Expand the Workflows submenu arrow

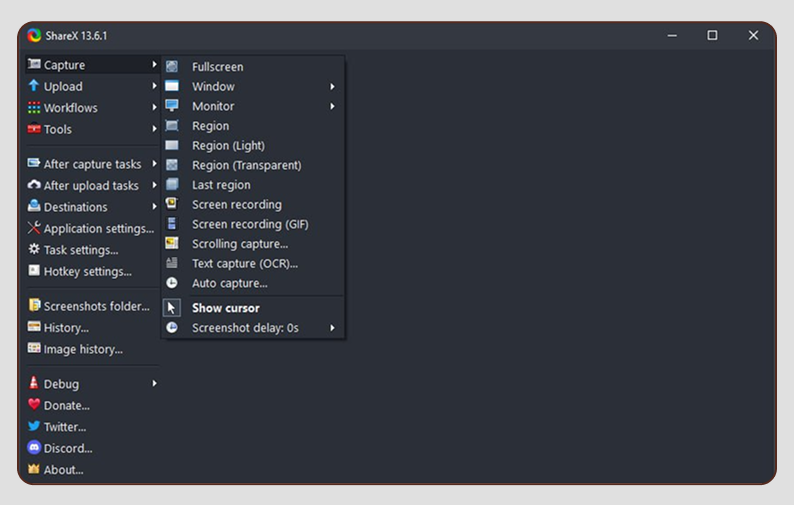click(154, 107)
